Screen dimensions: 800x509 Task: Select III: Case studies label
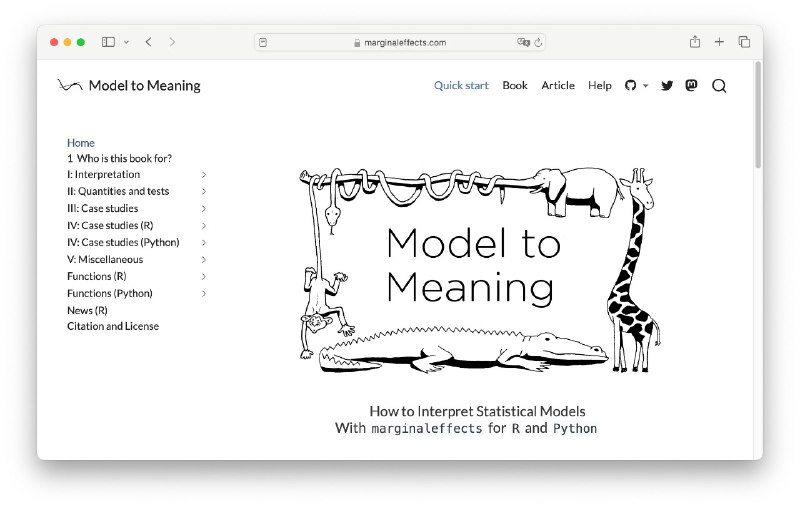tap(103, 209)
